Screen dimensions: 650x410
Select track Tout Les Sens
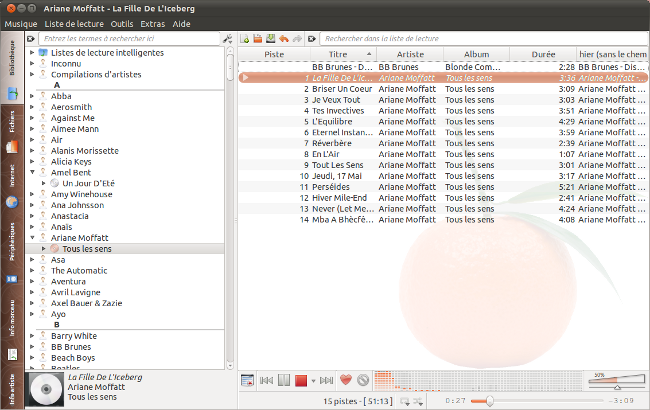point(442,165)
